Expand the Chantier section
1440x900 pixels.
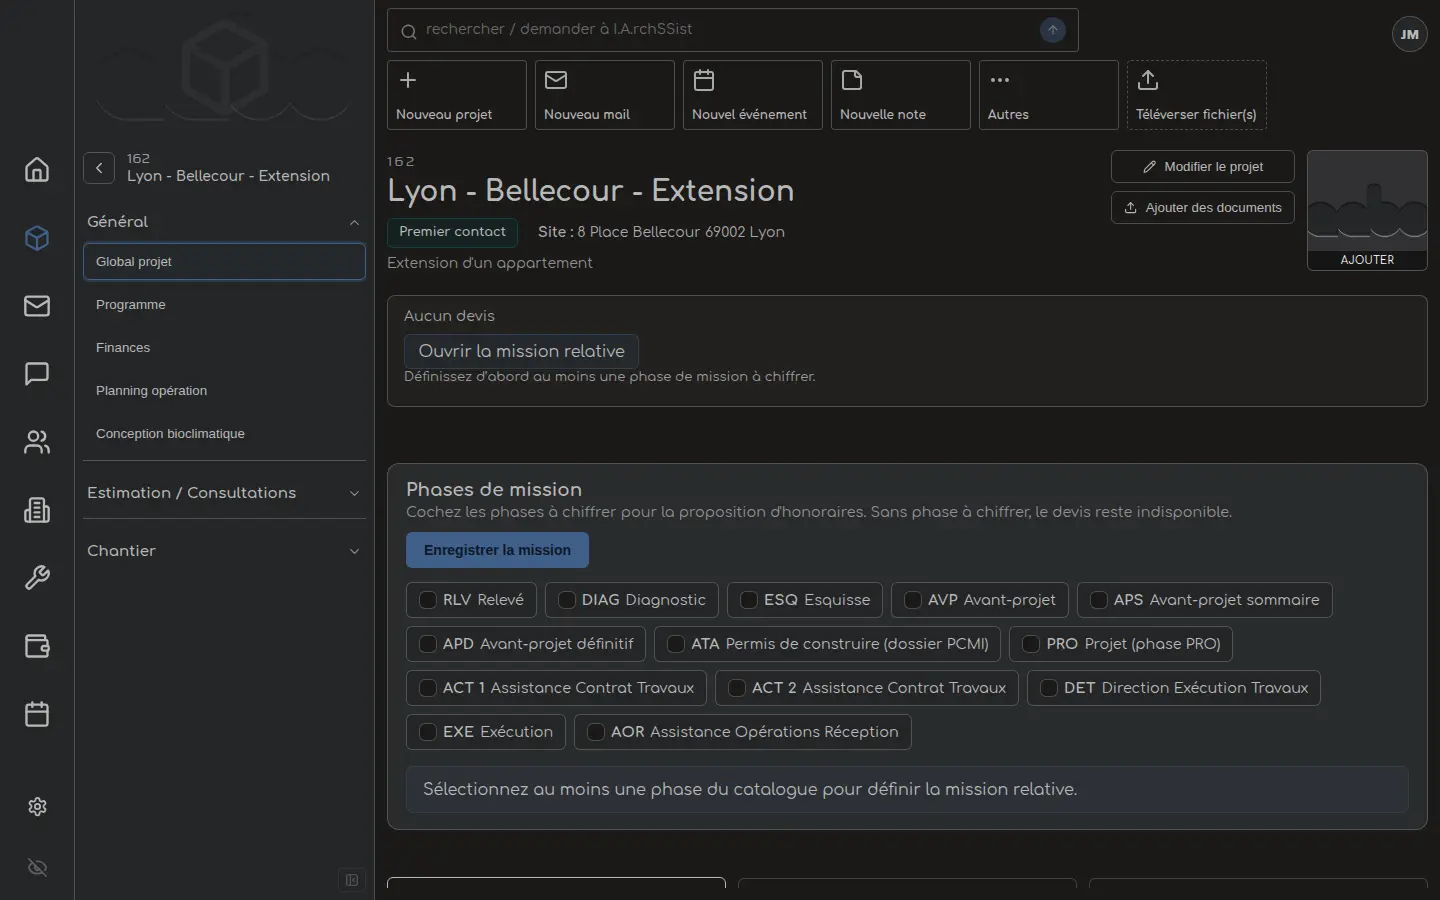coord(224,551)
